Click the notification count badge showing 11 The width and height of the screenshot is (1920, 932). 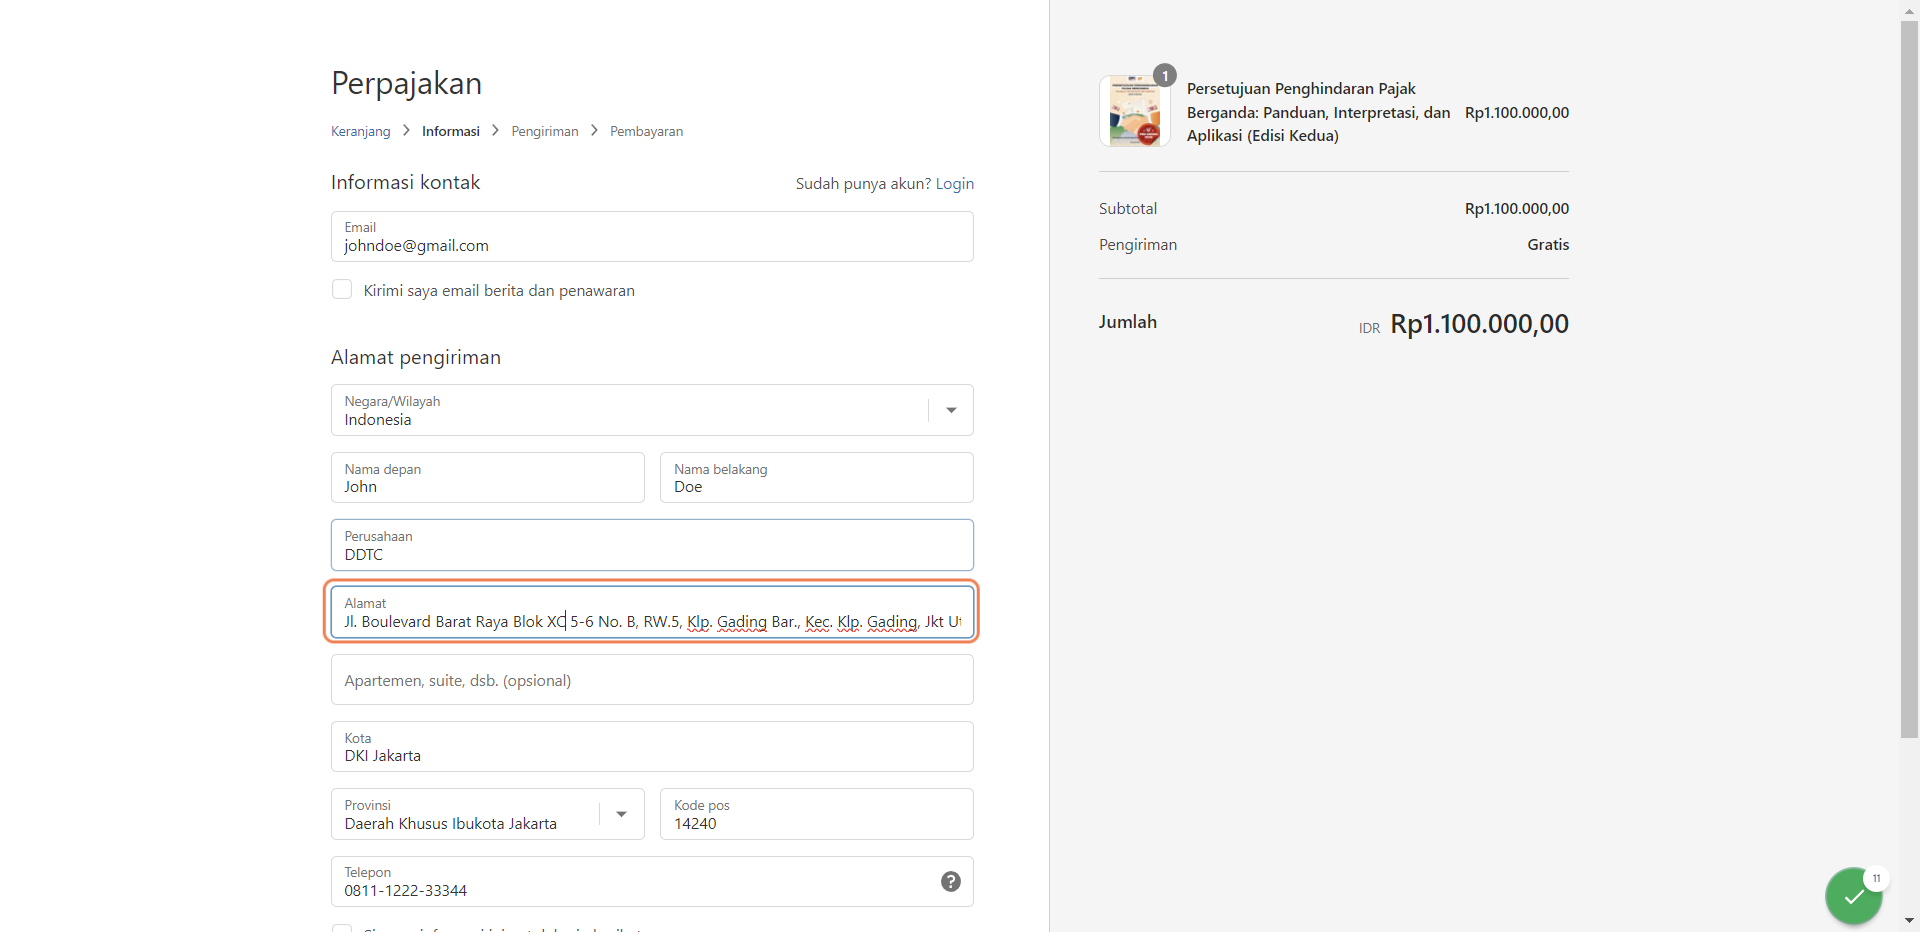(x=1876, y=878)
